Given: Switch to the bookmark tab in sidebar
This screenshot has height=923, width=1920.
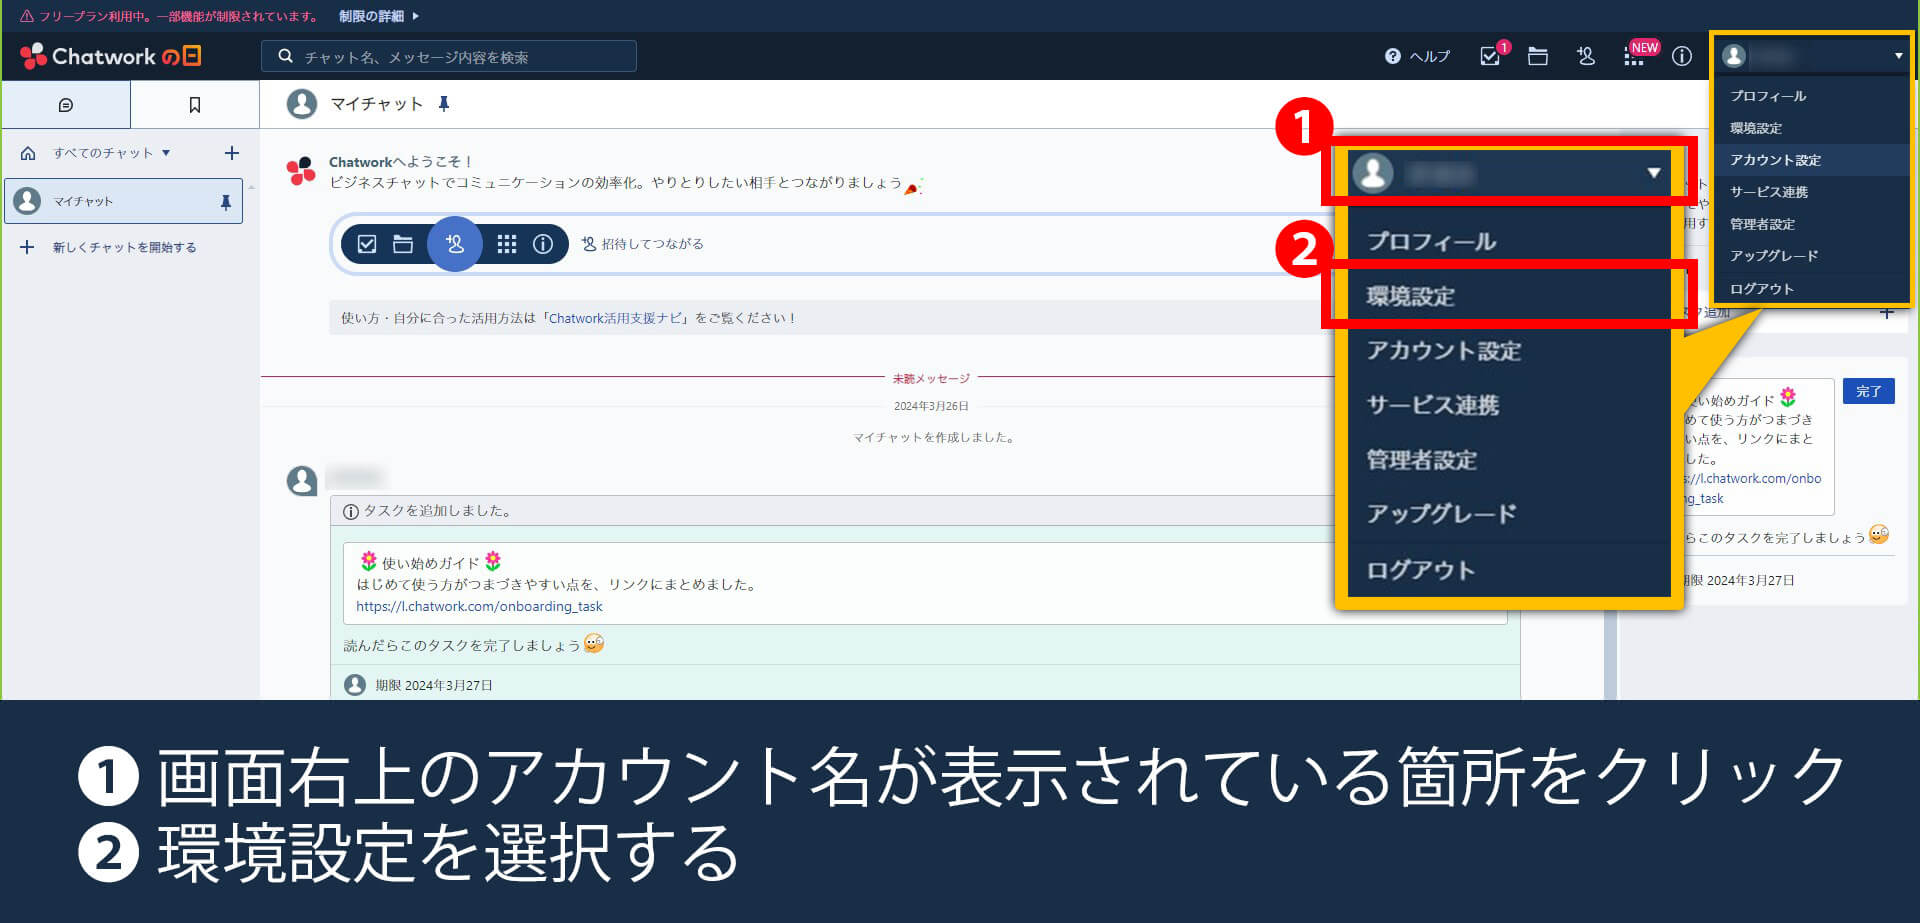Looking at the screenshot, I should (x=195, y=105).
